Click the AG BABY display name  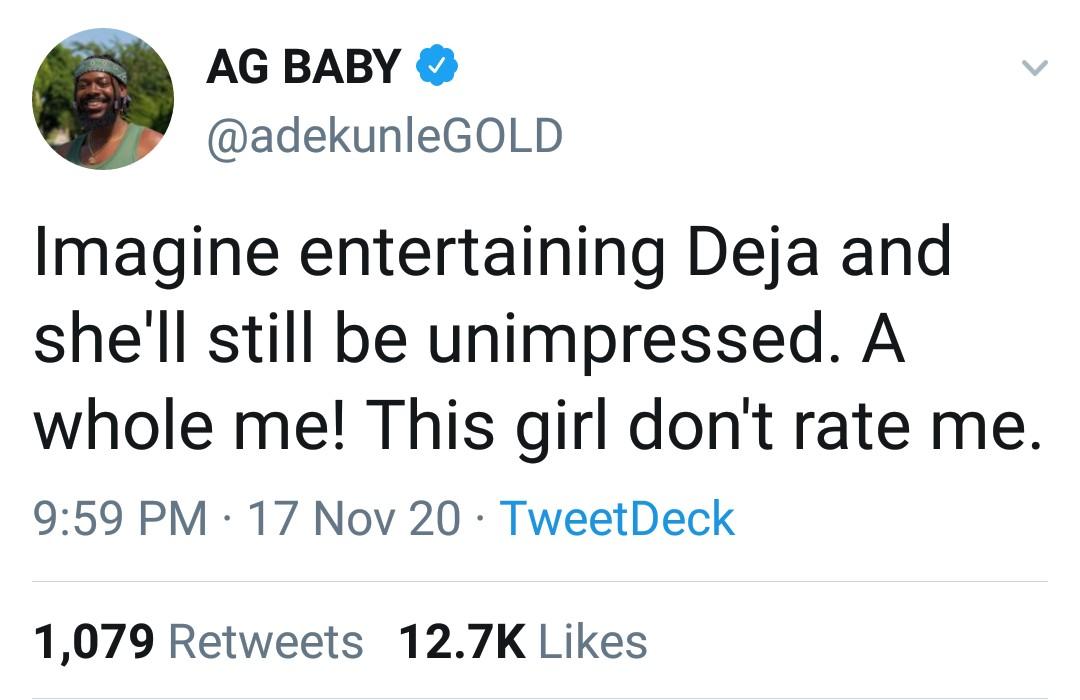[x=303, y=68]
